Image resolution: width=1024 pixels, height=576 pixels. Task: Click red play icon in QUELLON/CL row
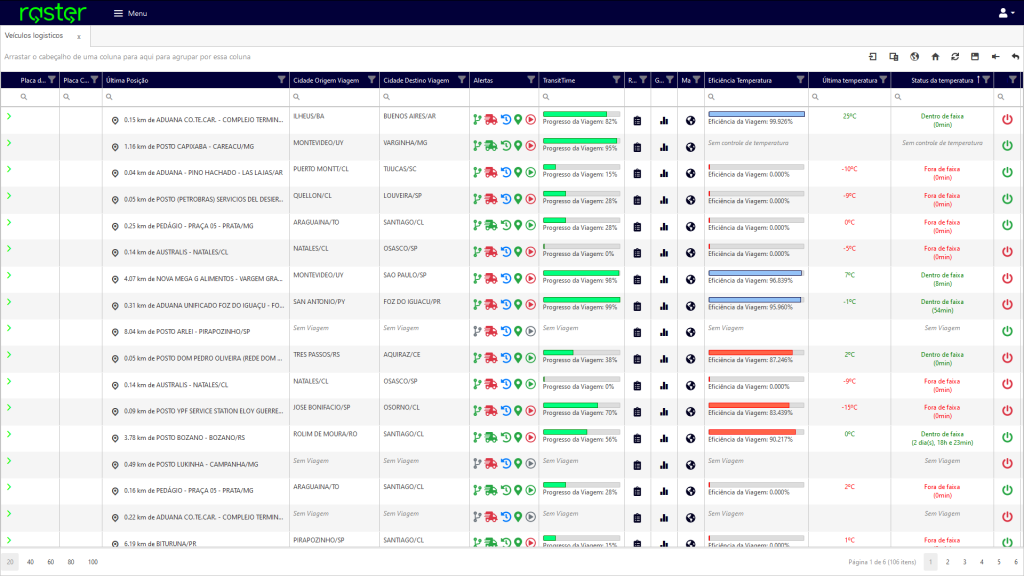pos(530,199)
